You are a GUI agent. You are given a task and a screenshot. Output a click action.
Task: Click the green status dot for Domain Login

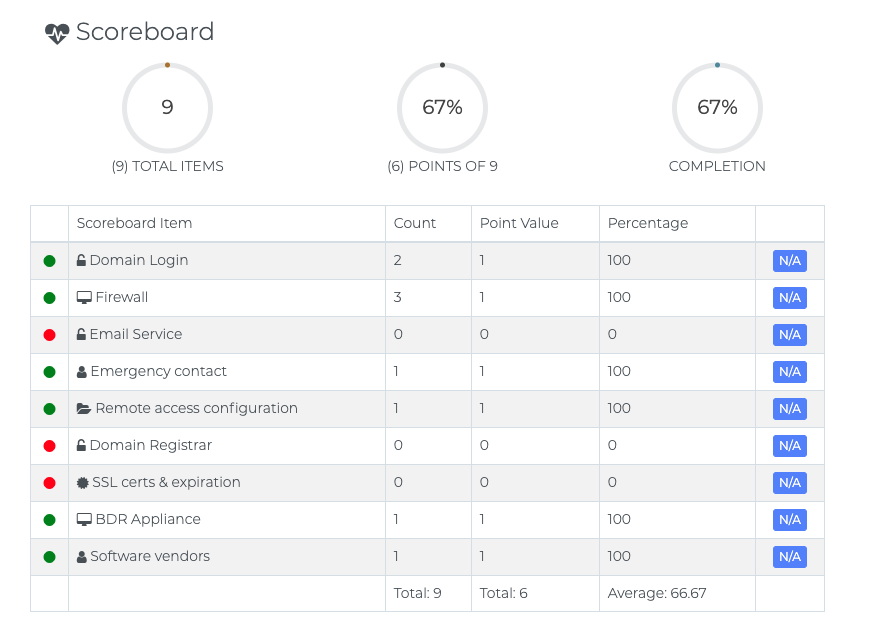tap(49, 261)
